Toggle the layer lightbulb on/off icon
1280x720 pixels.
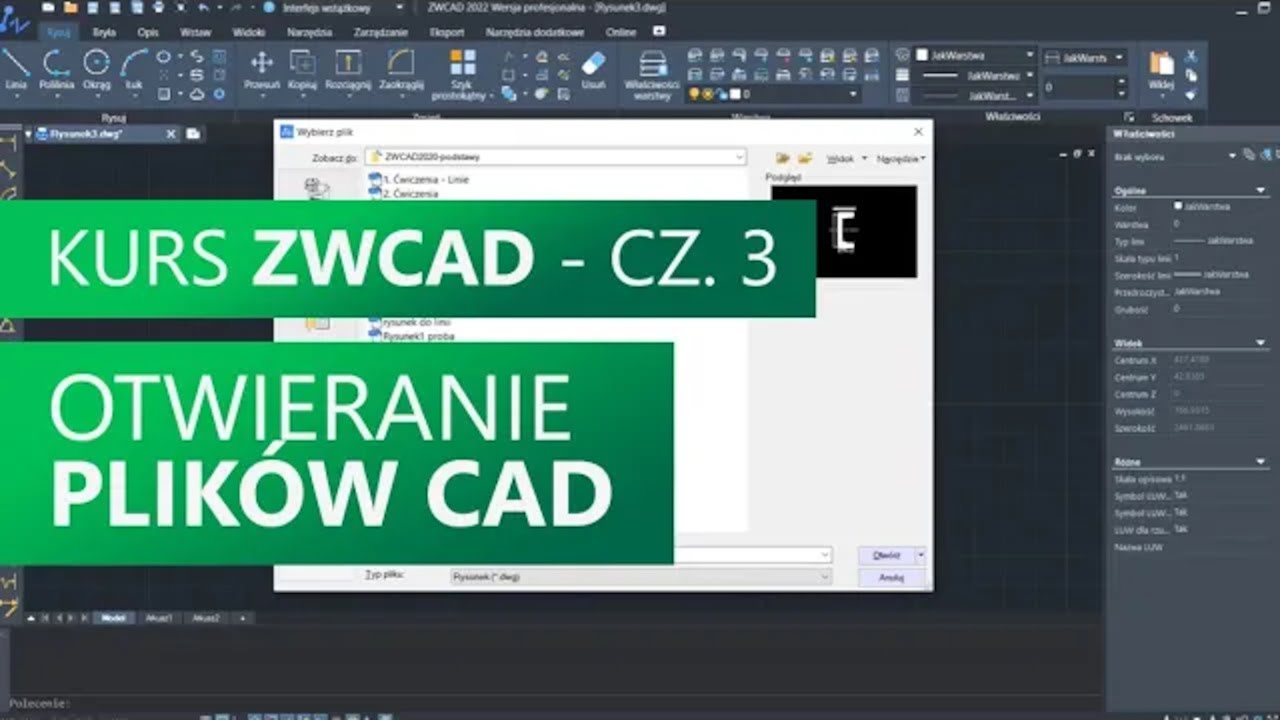coord(692,94)
